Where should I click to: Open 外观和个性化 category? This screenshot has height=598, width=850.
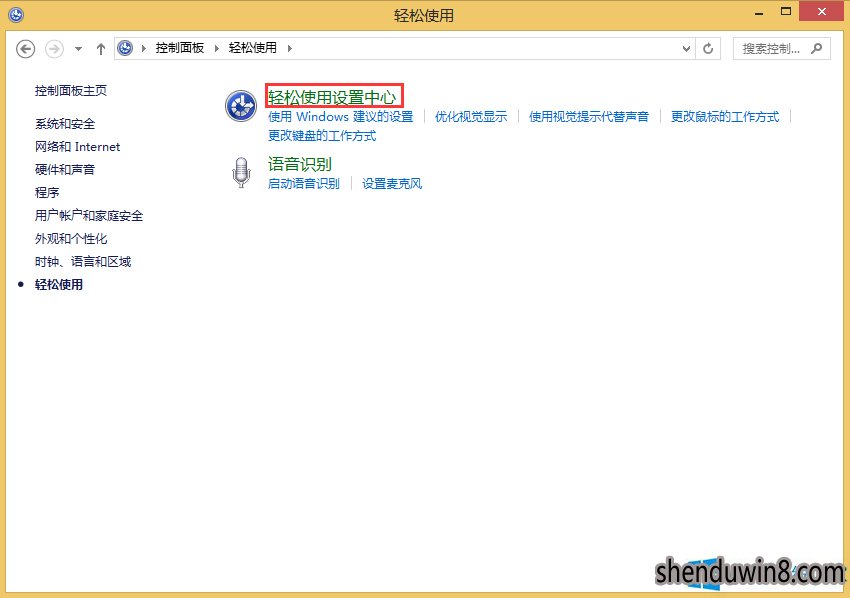point(71,239)
